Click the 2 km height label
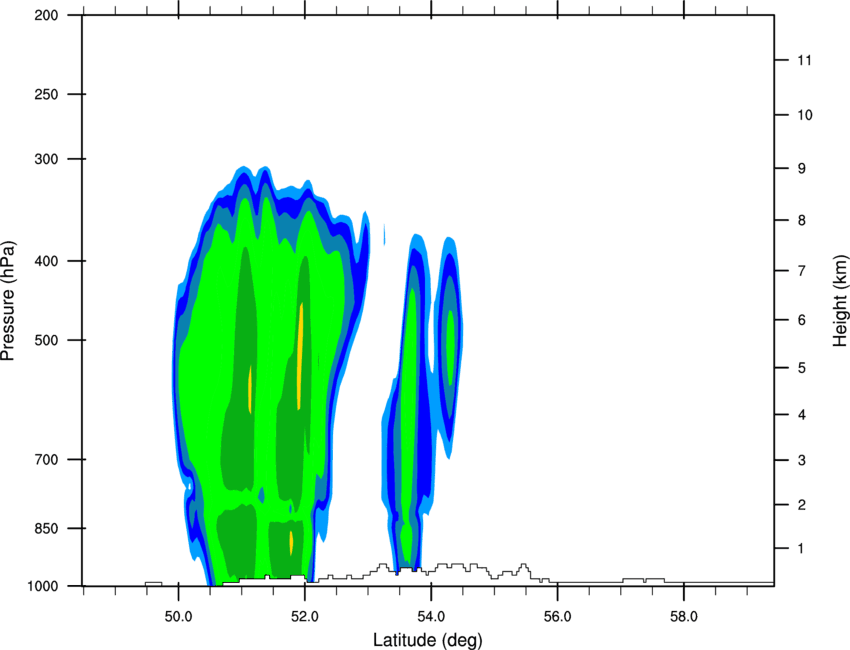850x650 pixels. (802, 505)
